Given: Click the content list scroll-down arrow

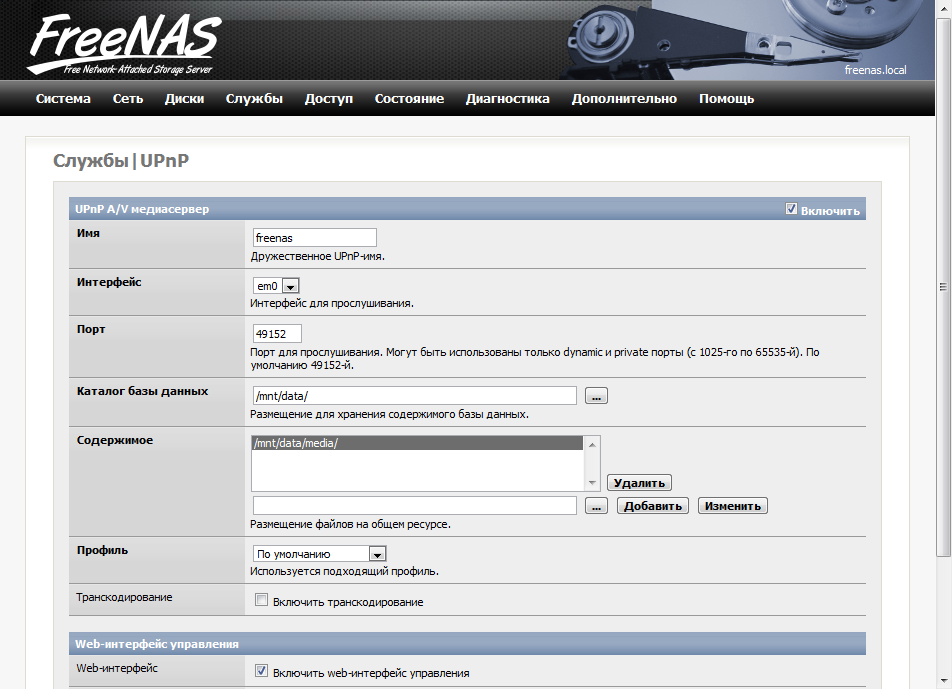Looking at the screenshot, I should coord(592,483).
